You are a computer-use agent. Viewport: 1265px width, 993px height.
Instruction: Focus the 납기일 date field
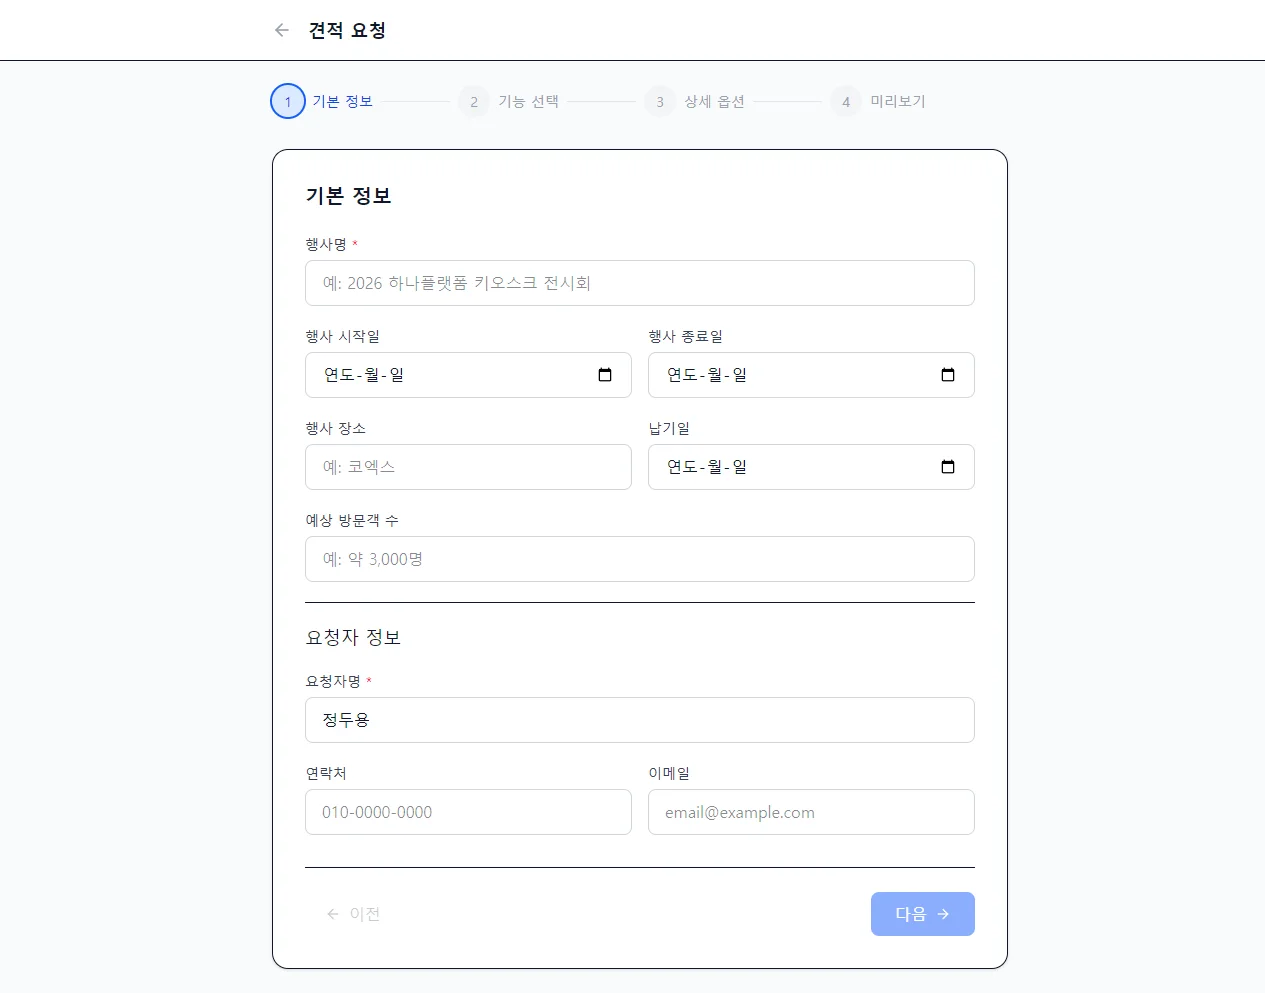click(x=811, y=467)
